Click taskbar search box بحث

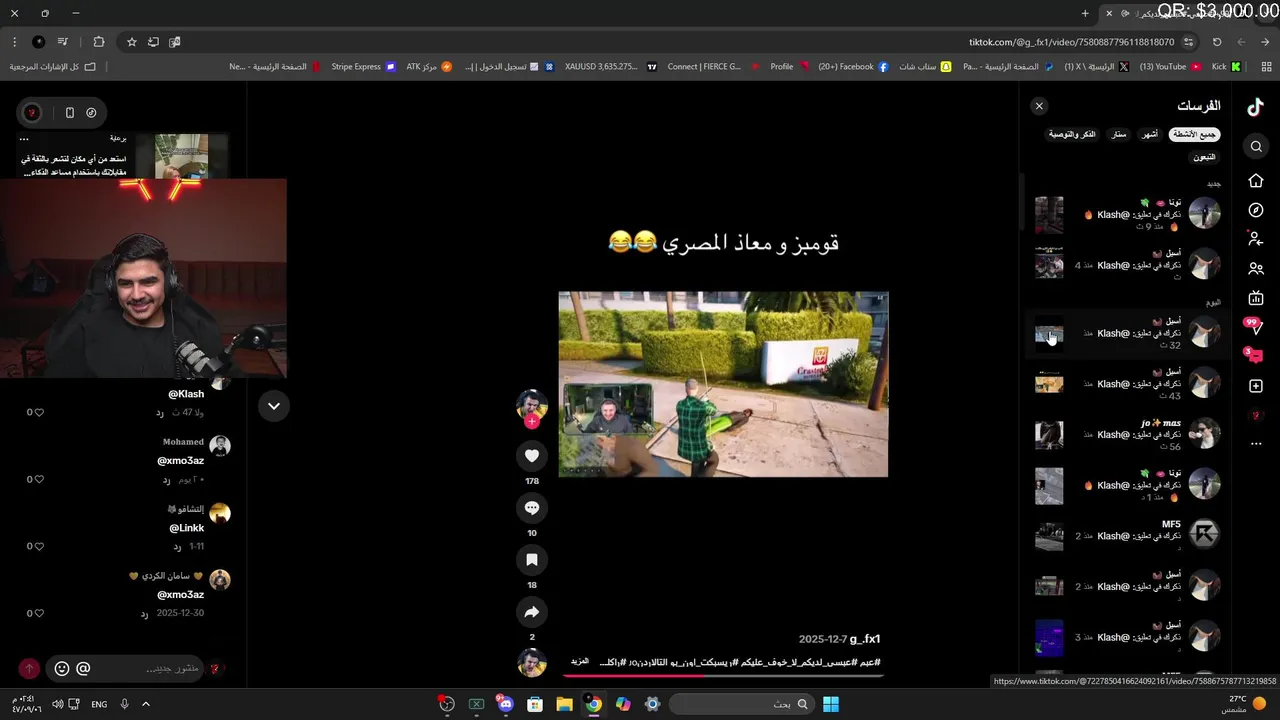[x=740, y=704]
